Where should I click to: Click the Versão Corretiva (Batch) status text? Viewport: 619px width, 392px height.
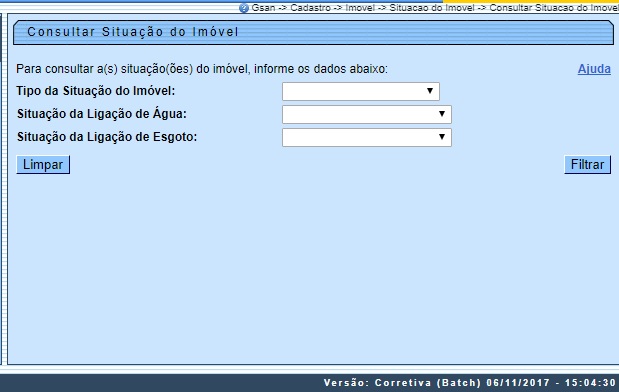click(470, 383)
